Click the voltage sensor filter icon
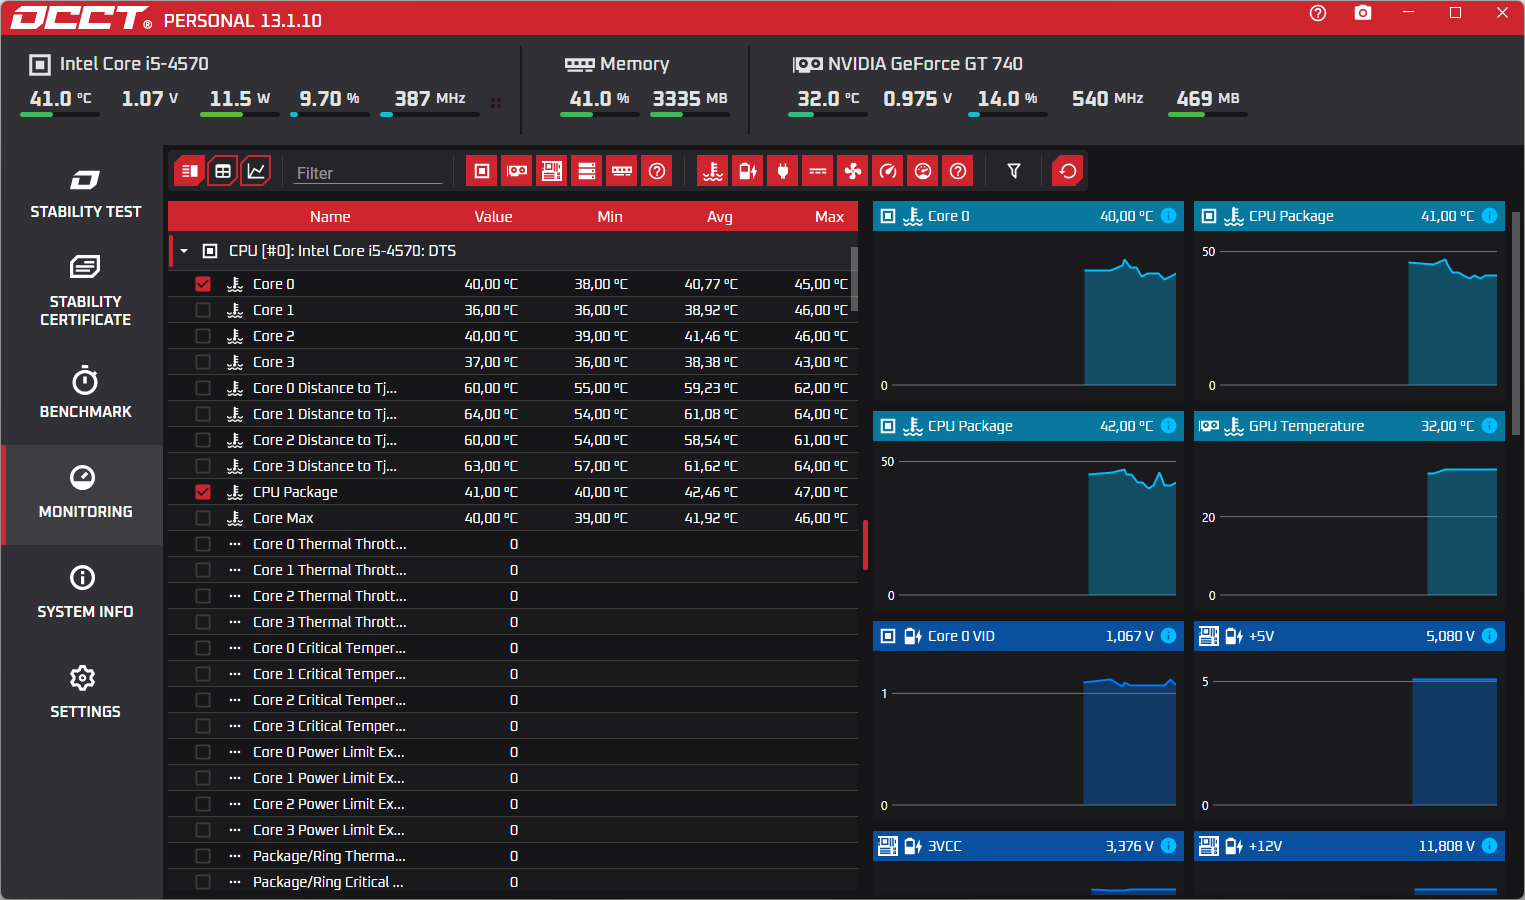Screen dimensions: 1525x900 pos(748,171)
